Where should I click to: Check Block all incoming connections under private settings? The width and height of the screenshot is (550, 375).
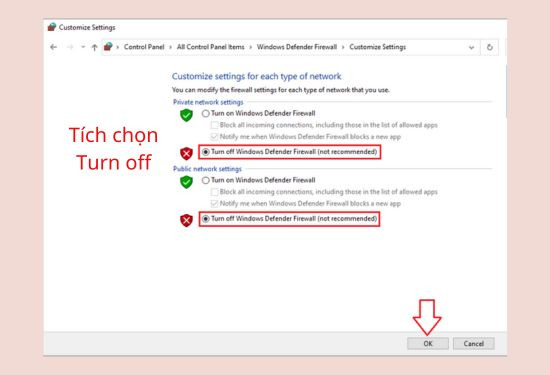214,125
